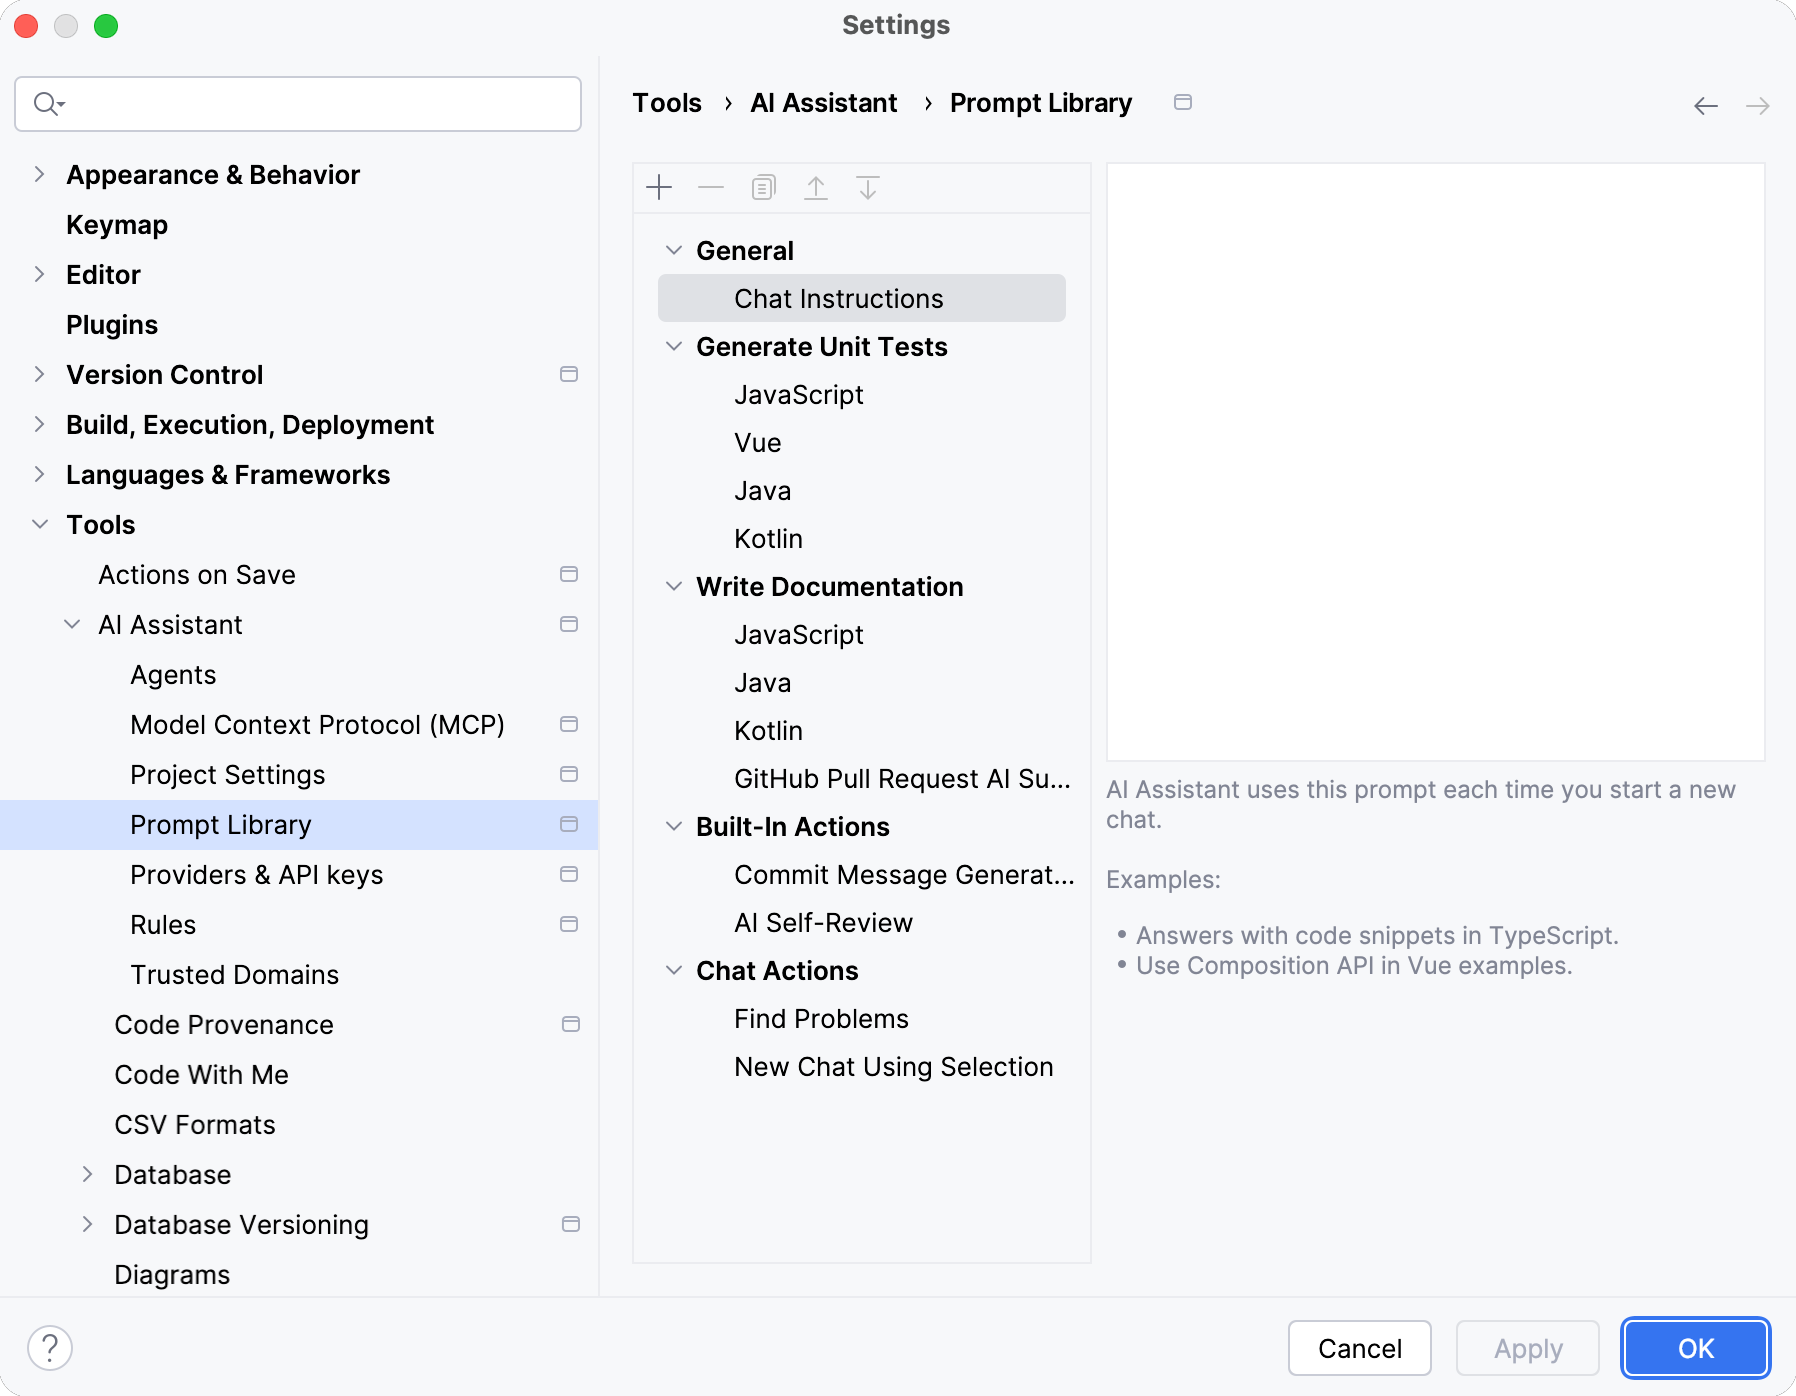This screenshot has width=1796, height=1396.
Task: Collapse the Generate Unit Tests group
Action: [x=675, y=347]
